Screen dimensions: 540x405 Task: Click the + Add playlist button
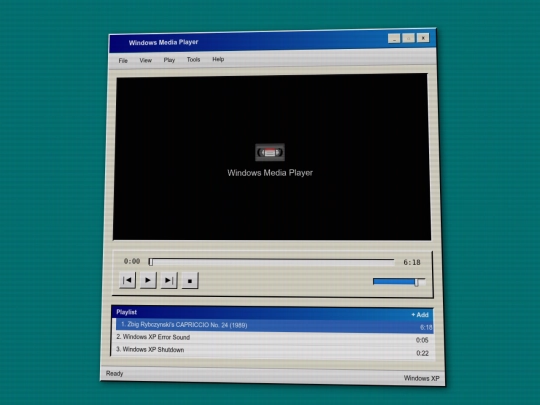[x=420, y=314]
